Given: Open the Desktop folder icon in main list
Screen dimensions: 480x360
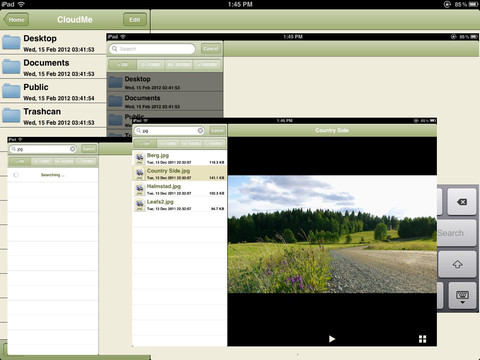Looking at the screenshot, I should point(11,43).
